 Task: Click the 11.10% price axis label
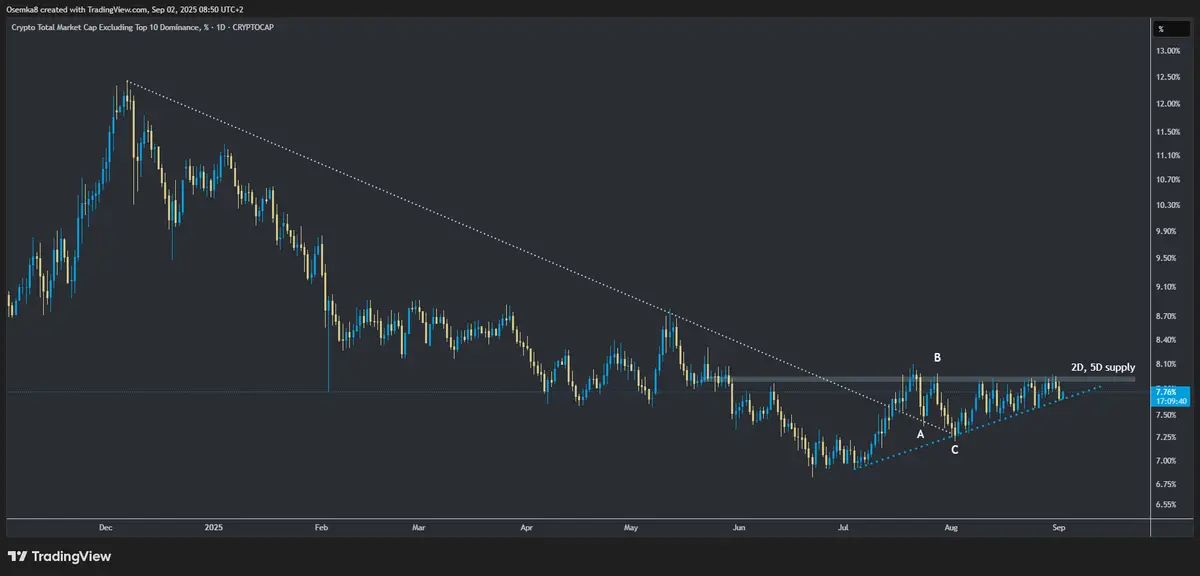click(1168, 156)
